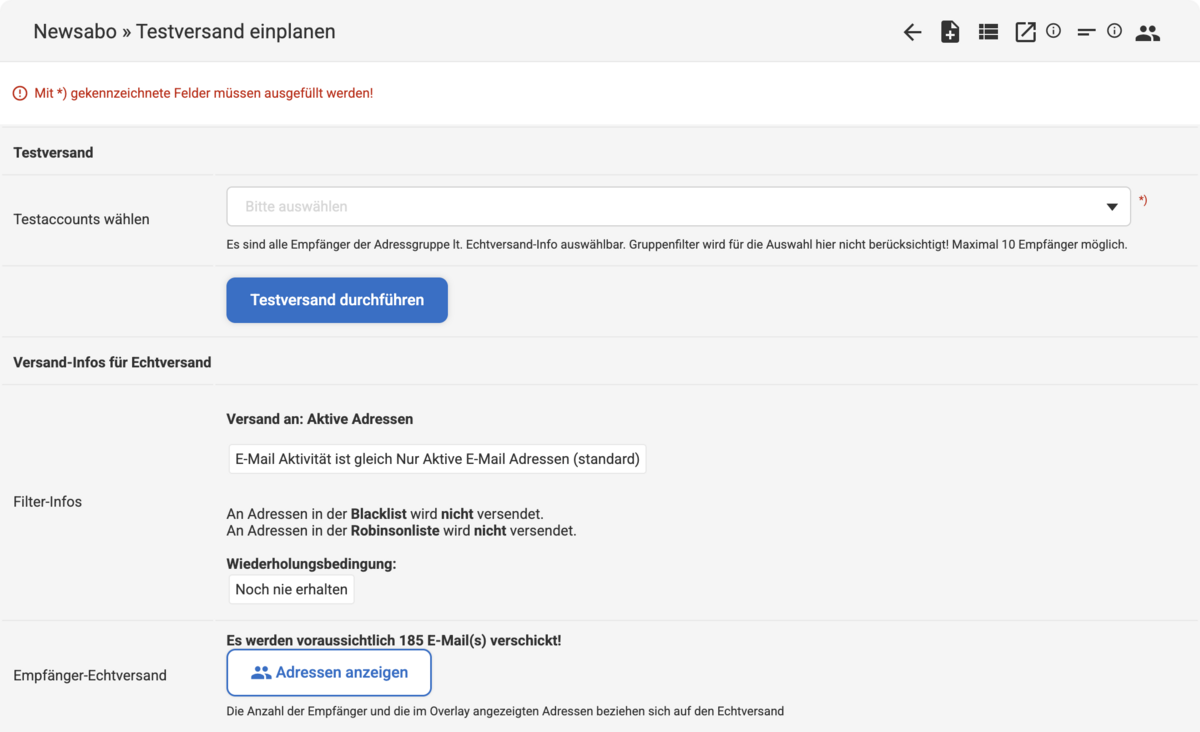Click the 'Testaccounts wählen' label
Viewport: 1200px width, 732px height.
point(81,219)
